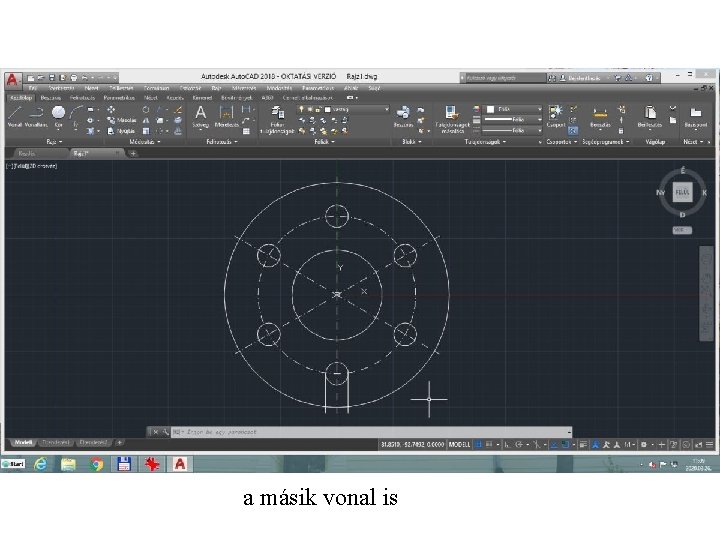Viewport: 720px width, 540px height.
Task: Select the Méretezés (Dimension) tool
Action: [x=226, y=117]
